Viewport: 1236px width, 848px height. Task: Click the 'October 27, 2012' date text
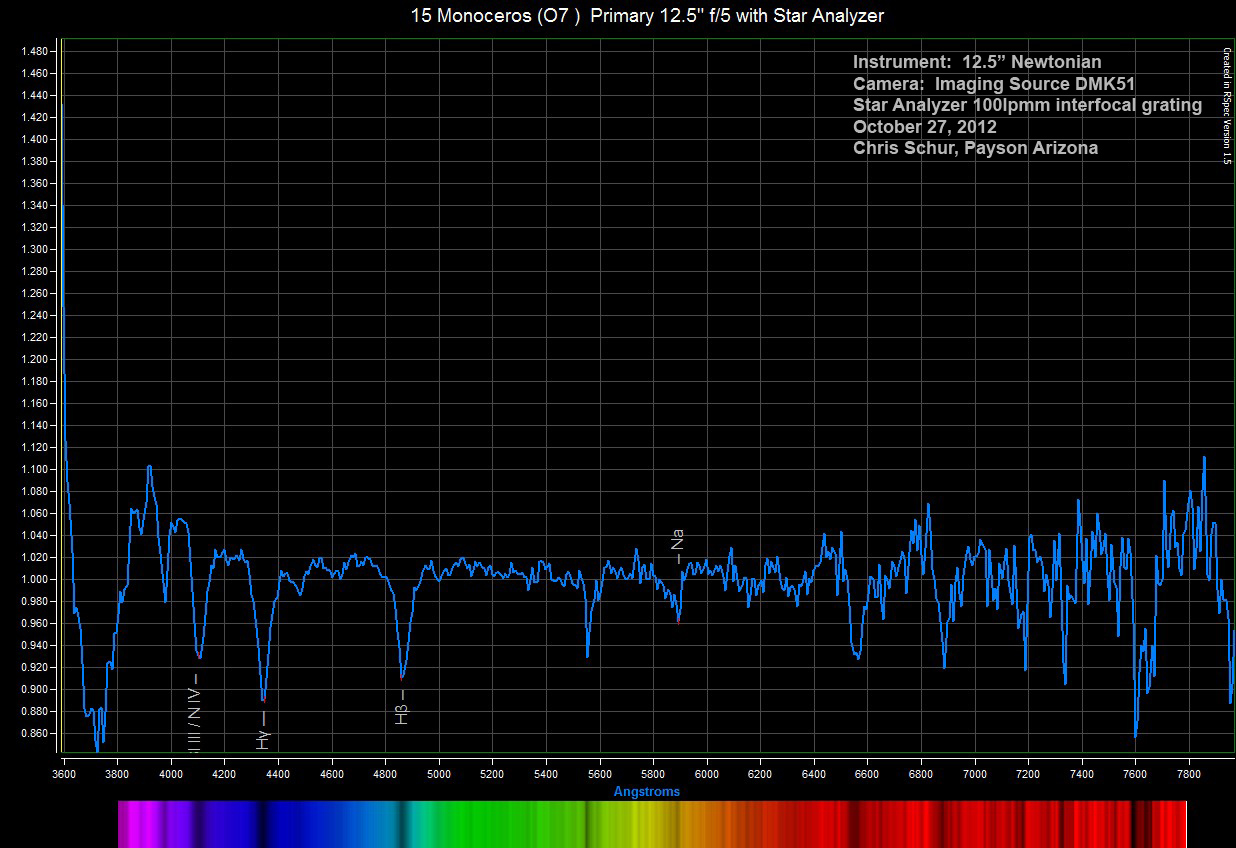925,126
